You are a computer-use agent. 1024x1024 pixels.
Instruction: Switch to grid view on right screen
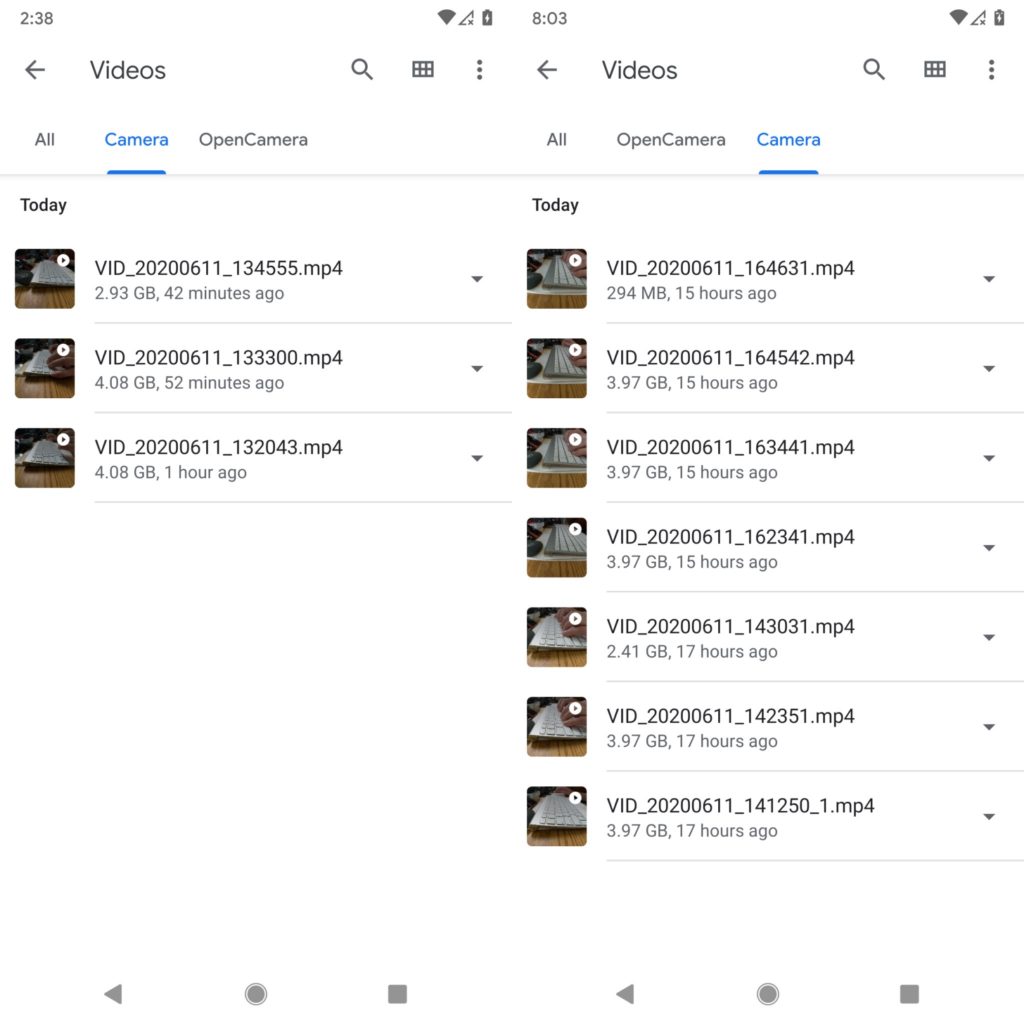[x=935, y=69]
